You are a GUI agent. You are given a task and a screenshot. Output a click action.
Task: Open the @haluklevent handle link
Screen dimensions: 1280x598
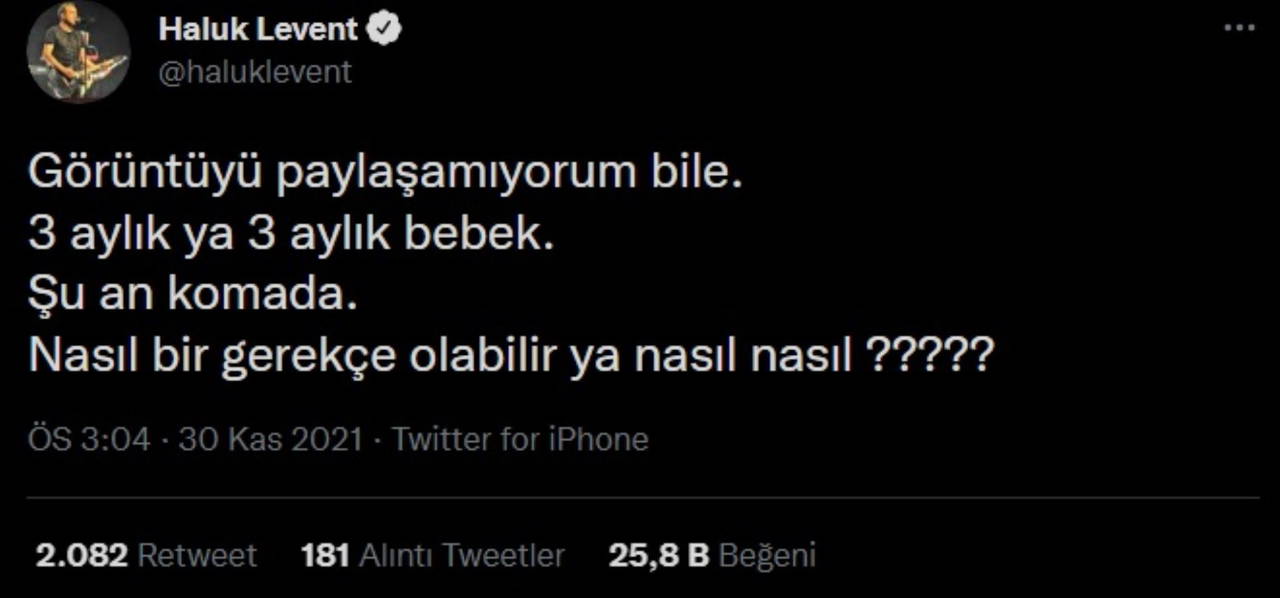[x=255, y=72]
